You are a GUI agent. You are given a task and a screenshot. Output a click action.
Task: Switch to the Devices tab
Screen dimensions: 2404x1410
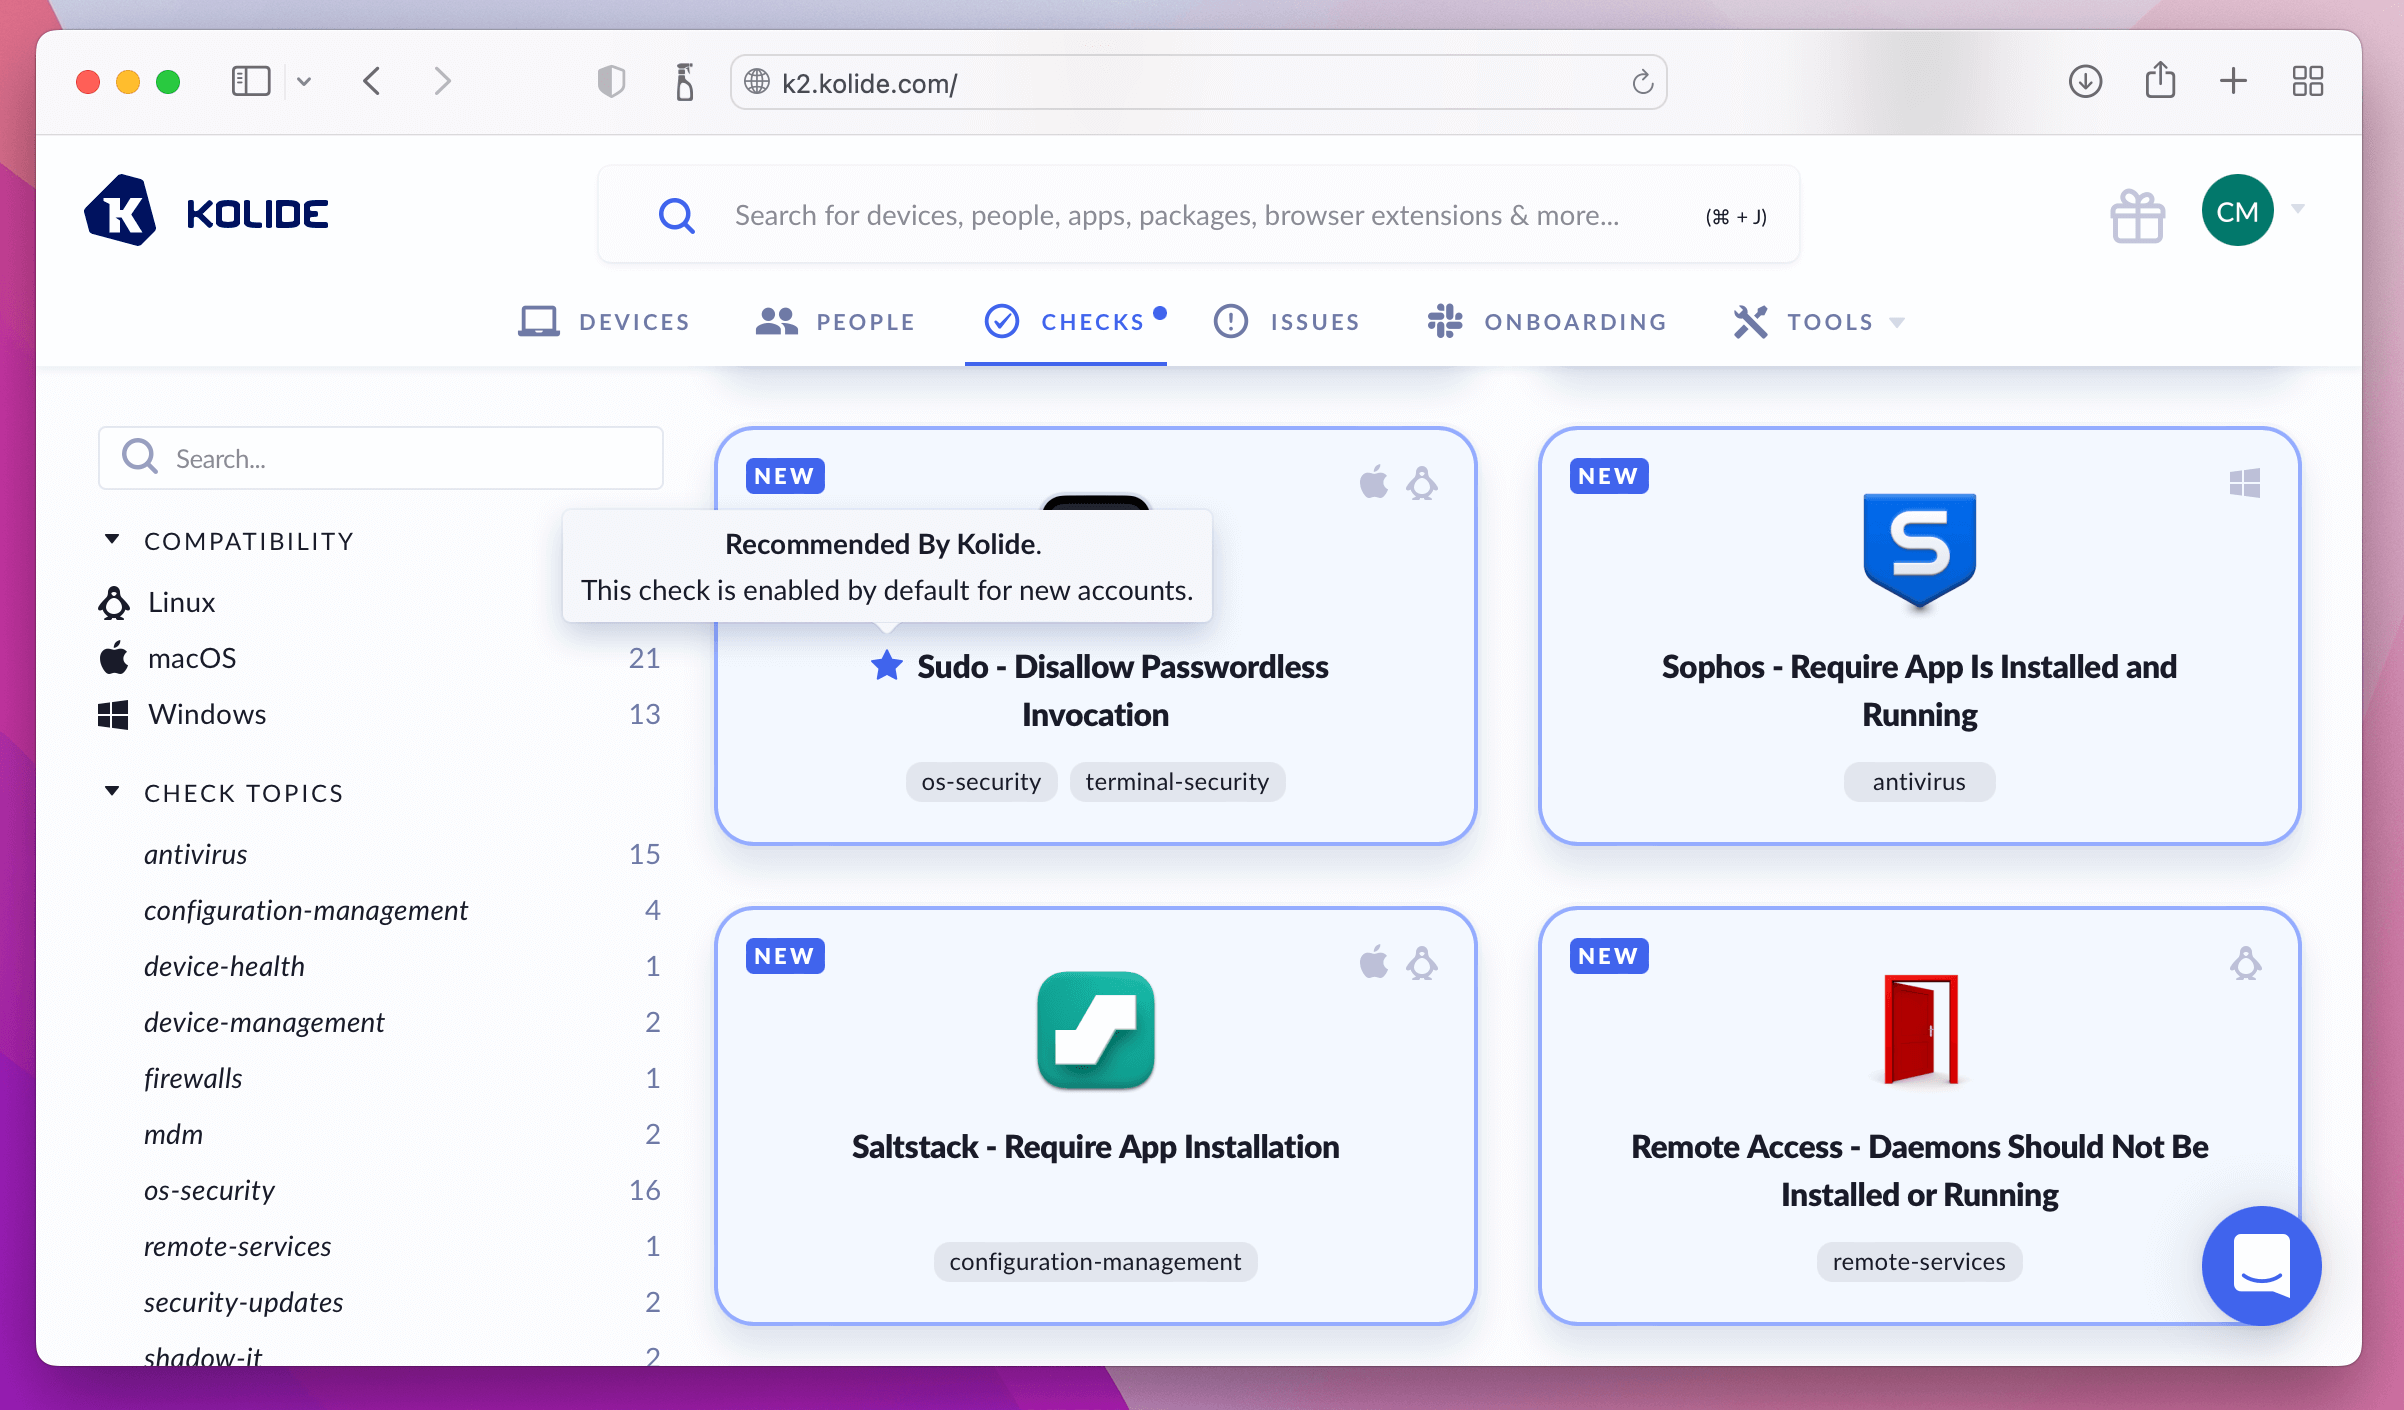(x=604, y=322)
